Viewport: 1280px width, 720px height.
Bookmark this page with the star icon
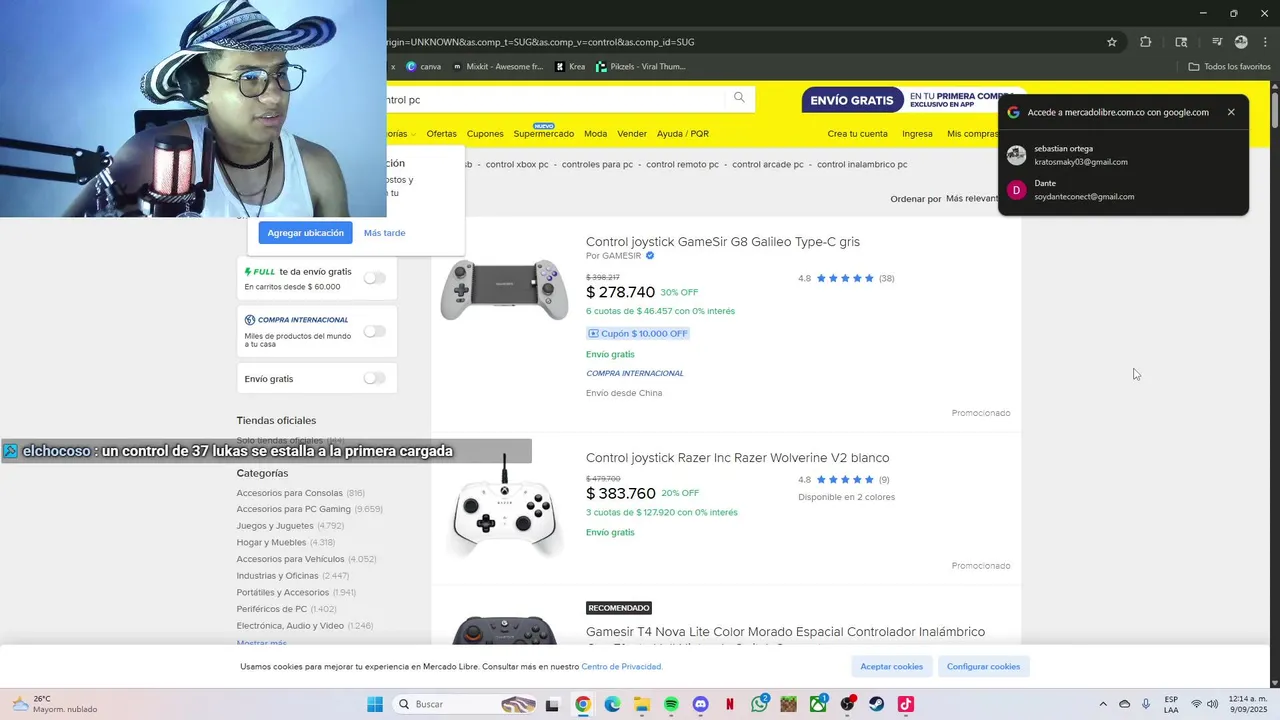1111,42
